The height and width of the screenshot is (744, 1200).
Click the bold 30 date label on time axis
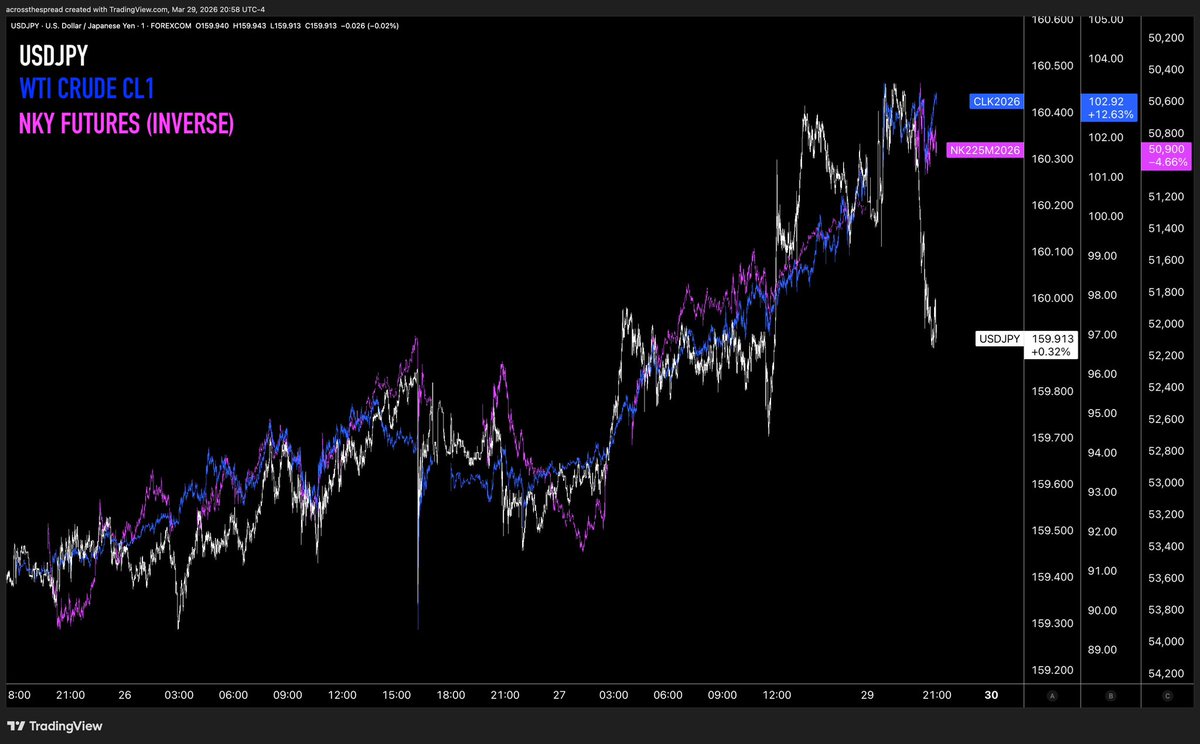991,694
